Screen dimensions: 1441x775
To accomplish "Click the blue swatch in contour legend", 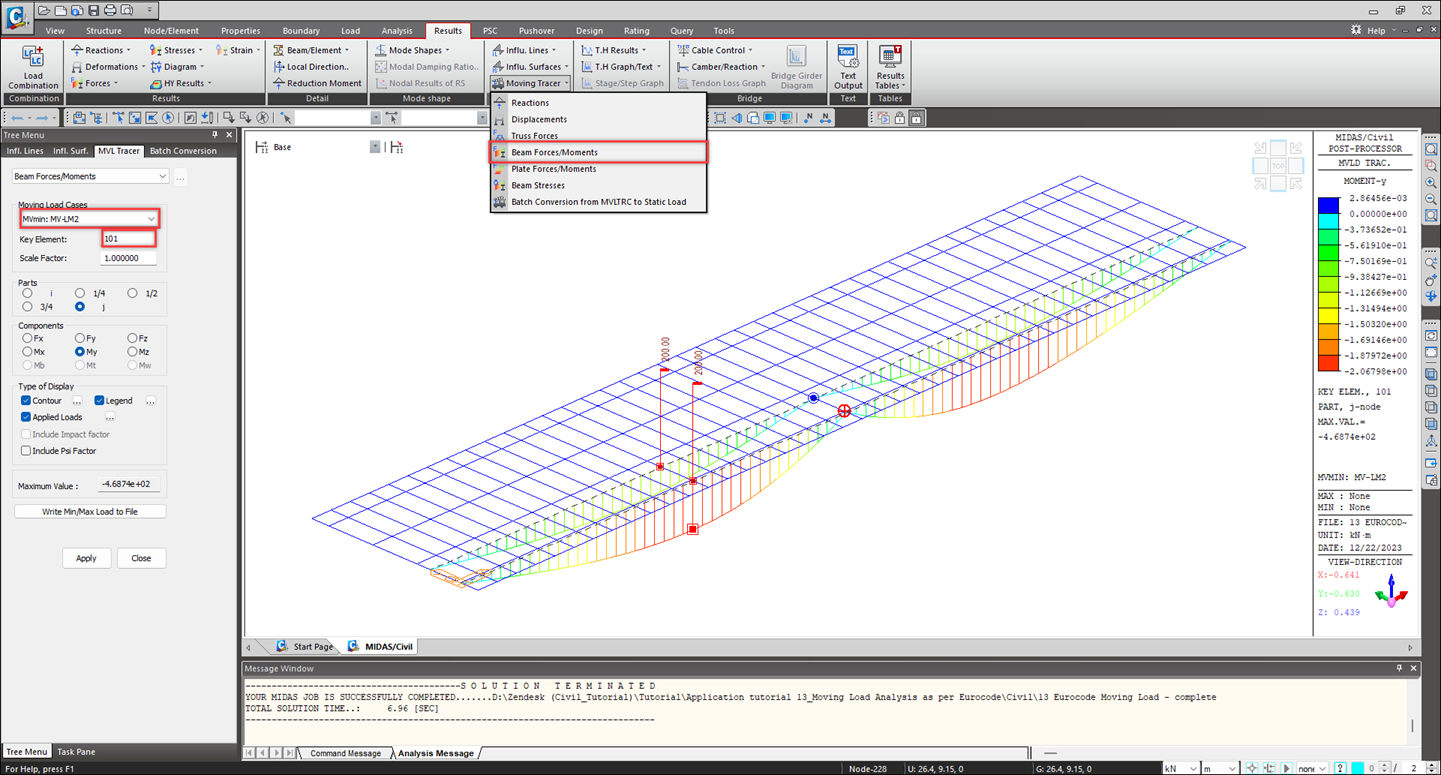I will pyautogui.click(x=1328, y=205).
